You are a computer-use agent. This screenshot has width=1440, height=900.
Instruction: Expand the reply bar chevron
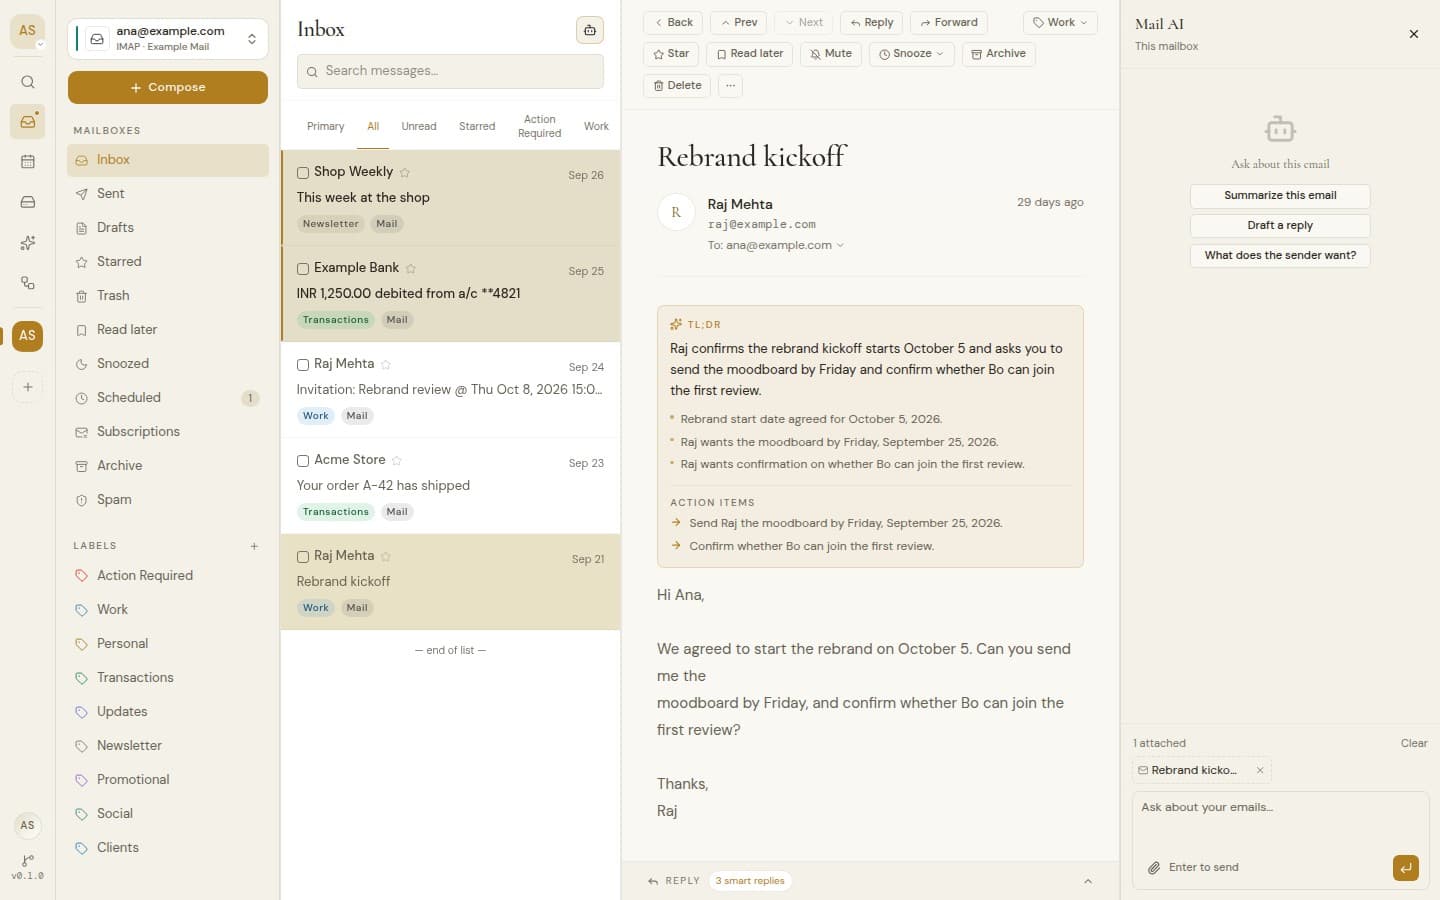(x=1088, y=881)
